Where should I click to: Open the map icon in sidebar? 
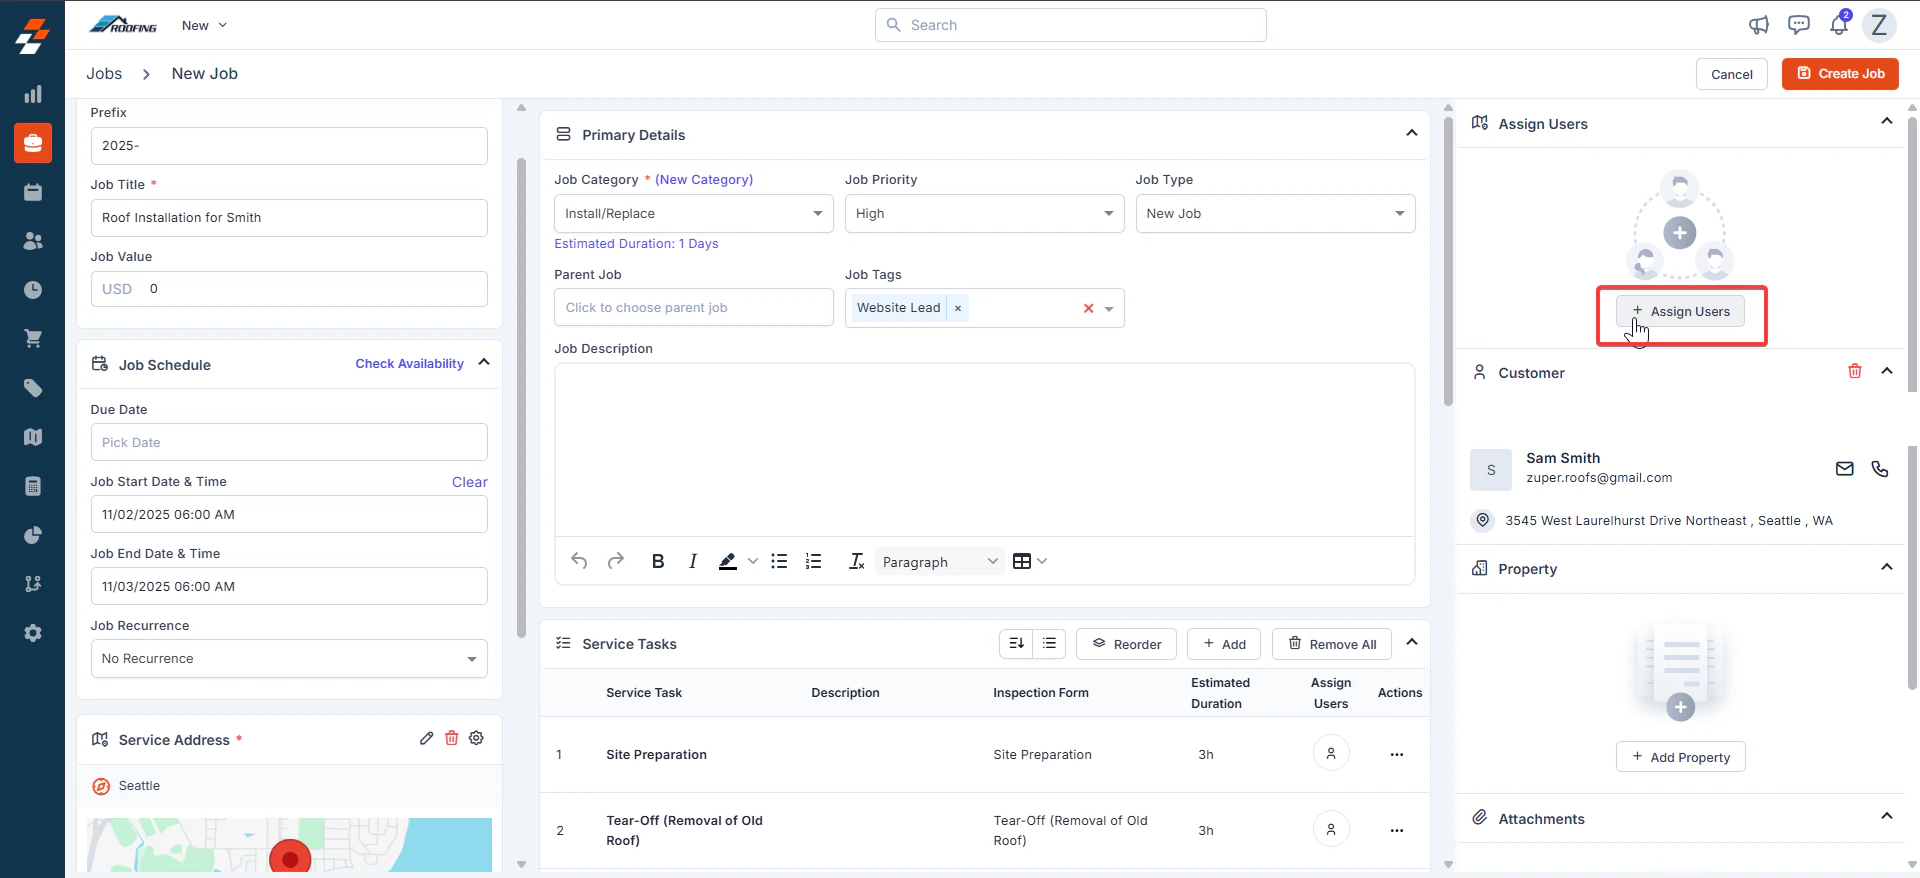pos(33,437)
